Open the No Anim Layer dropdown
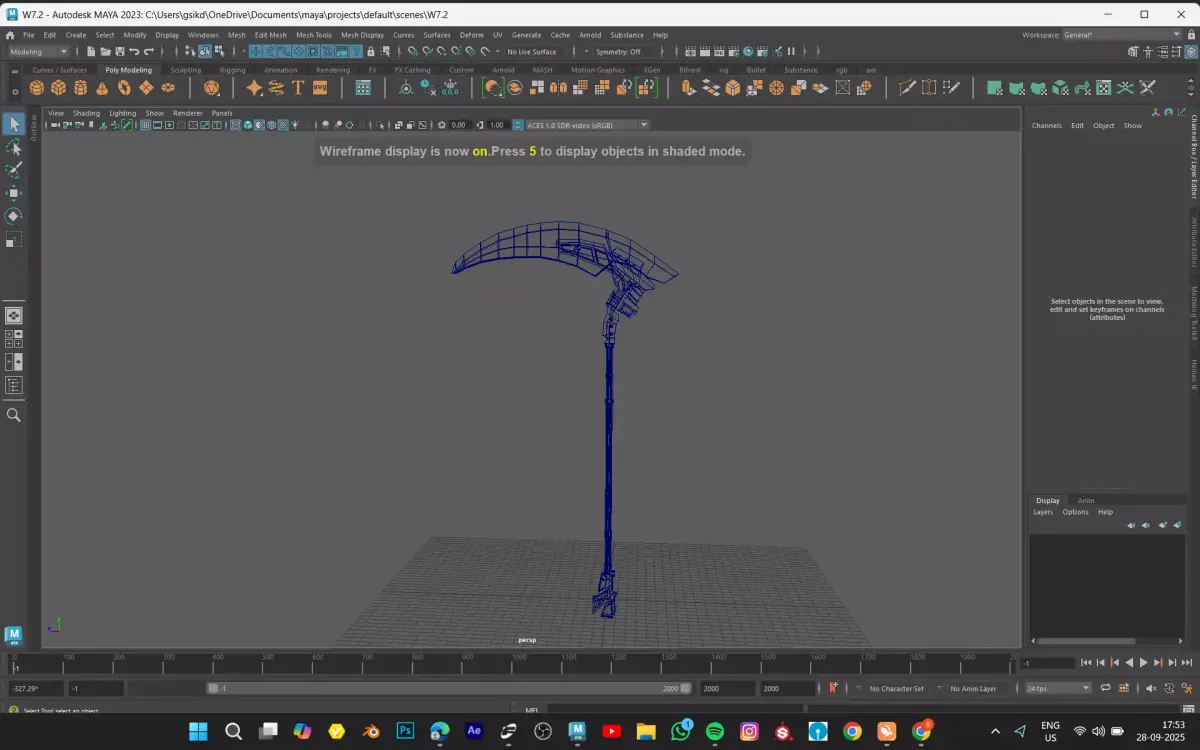The height and width of the screenshot is (750, 1200). click(971, 688)
